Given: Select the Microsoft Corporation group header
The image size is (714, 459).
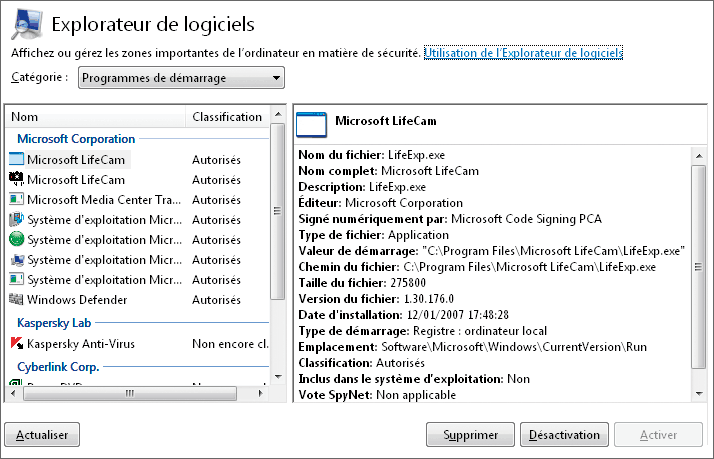Looking at the screenshot, I should 76,139.
